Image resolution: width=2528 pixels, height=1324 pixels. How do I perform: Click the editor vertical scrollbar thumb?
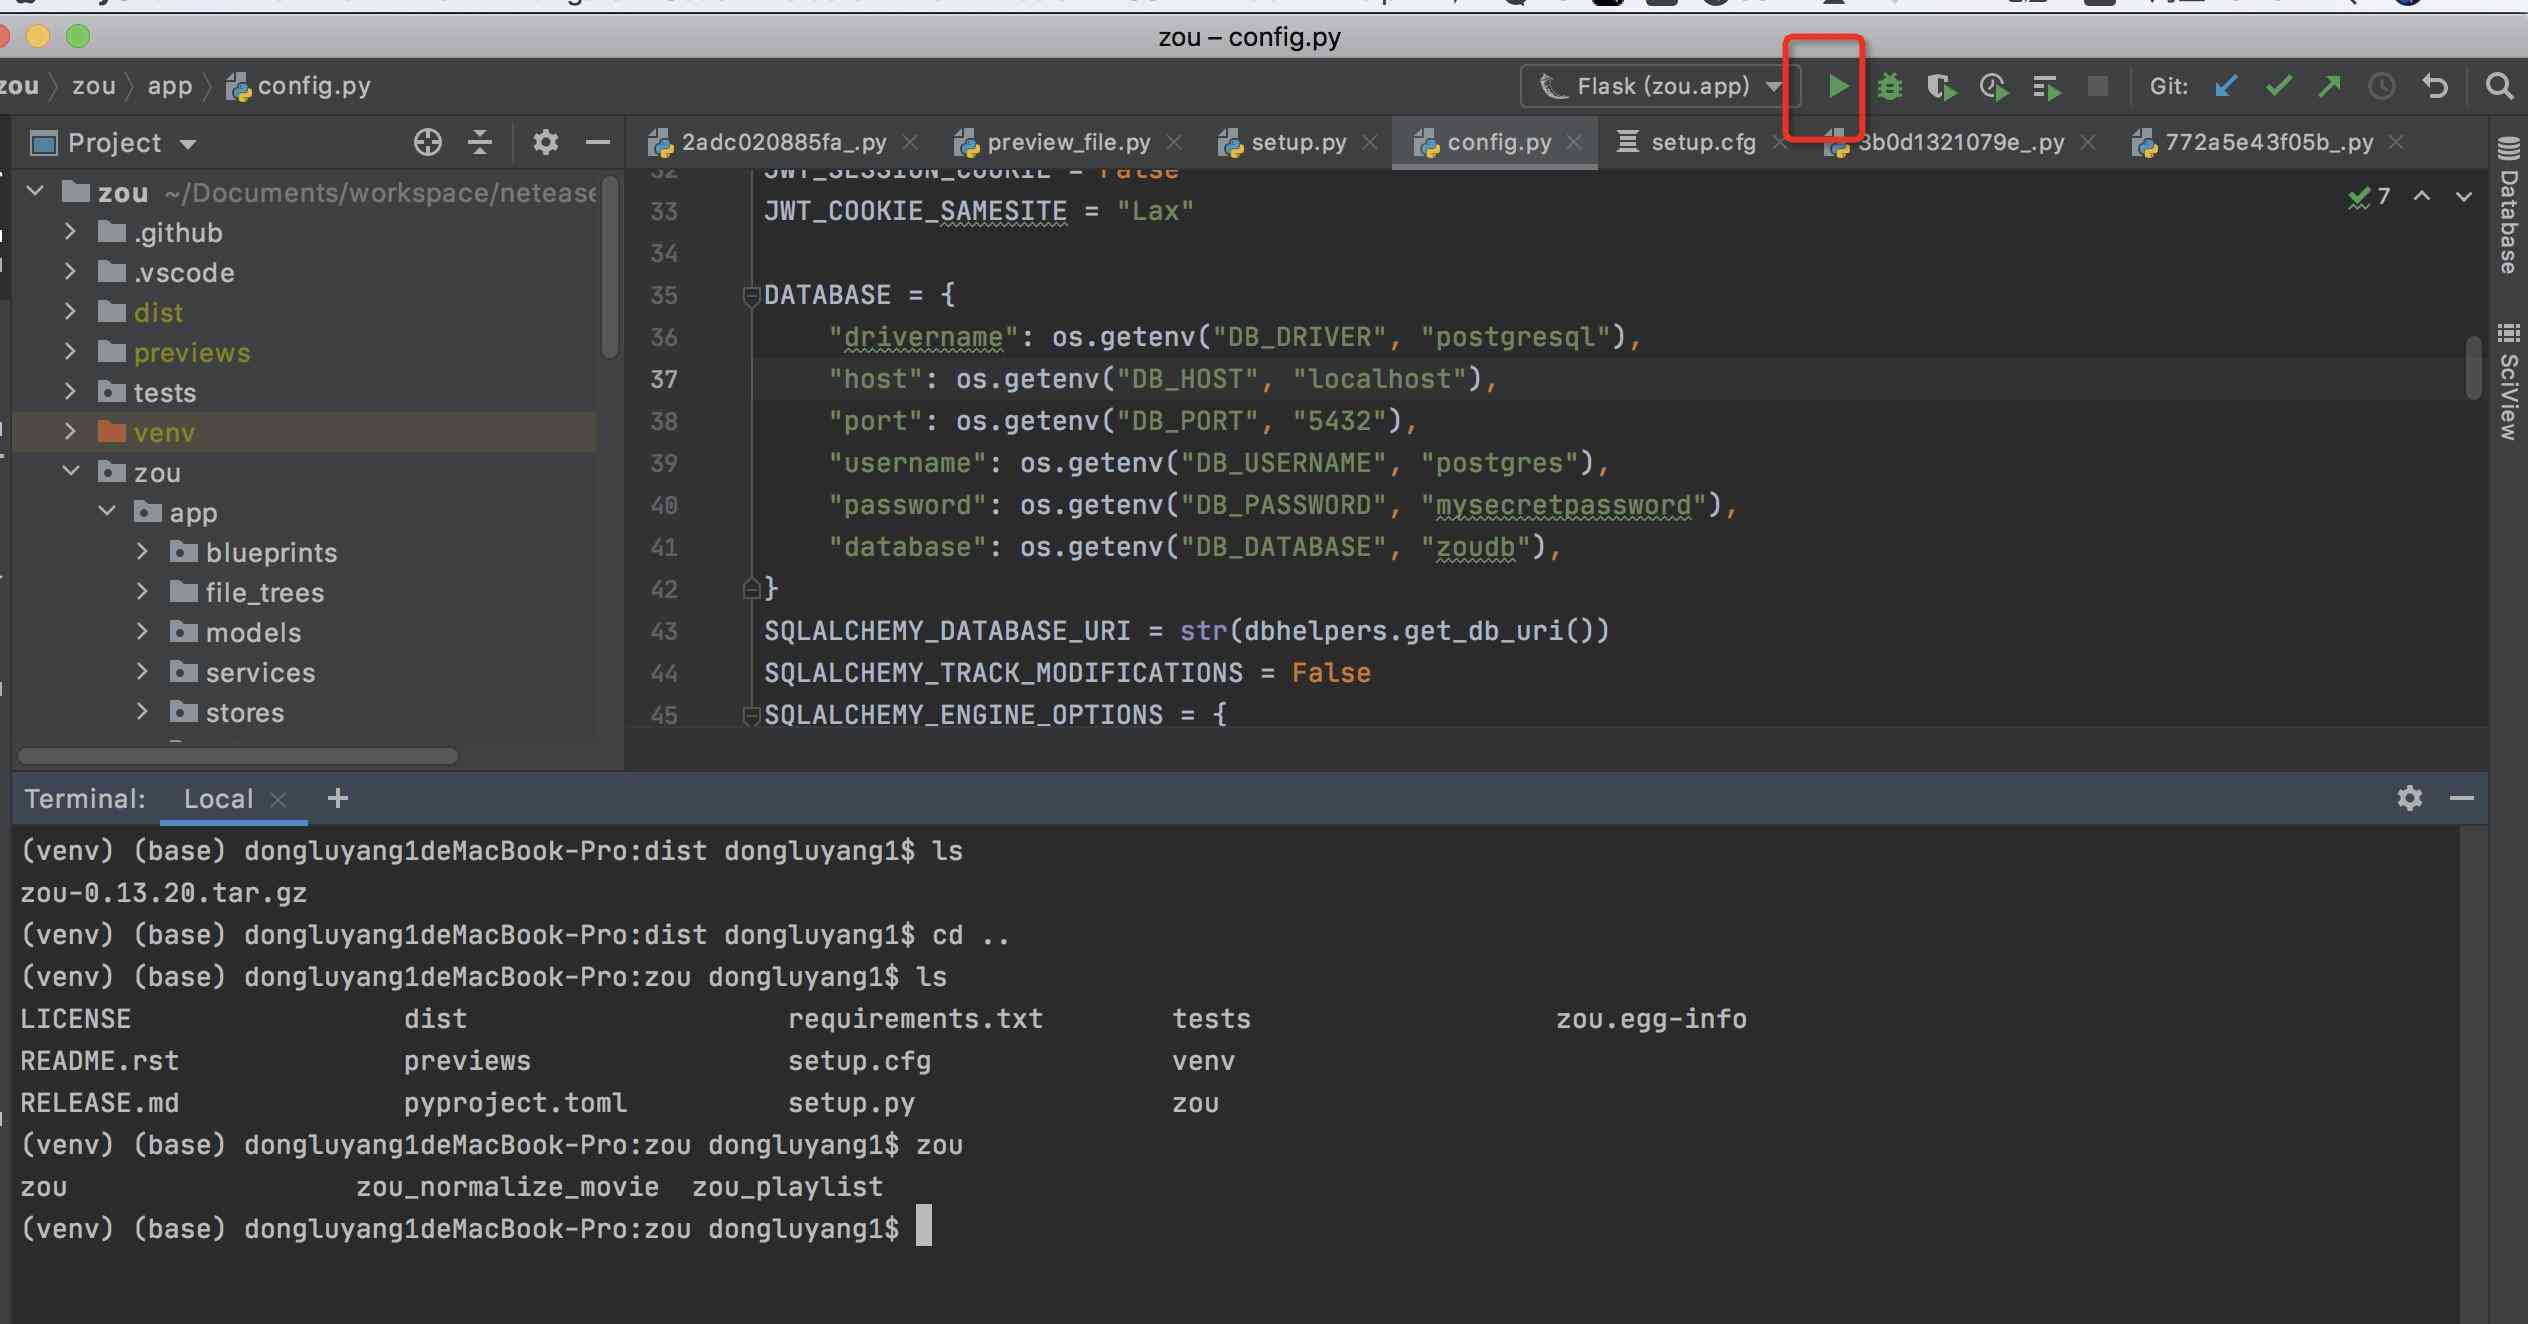2474,367
